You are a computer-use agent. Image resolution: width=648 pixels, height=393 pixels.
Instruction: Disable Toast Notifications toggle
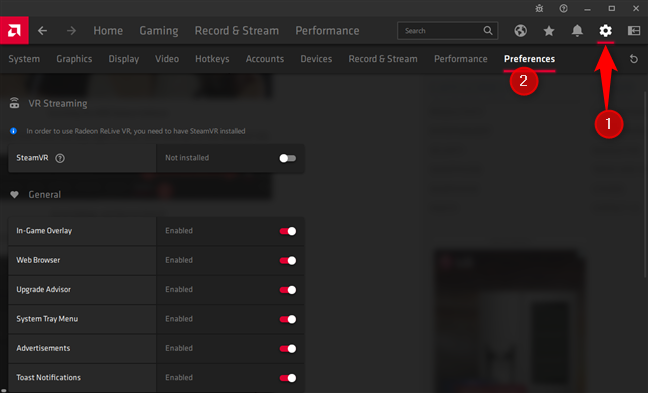click(288, 378)
